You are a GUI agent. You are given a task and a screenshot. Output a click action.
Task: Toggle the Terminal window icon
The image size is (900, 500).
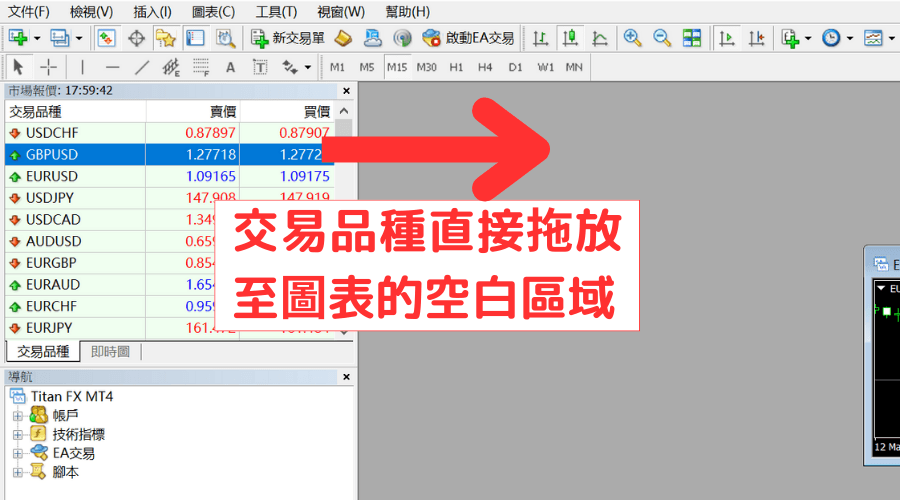(x=195, y=38)
